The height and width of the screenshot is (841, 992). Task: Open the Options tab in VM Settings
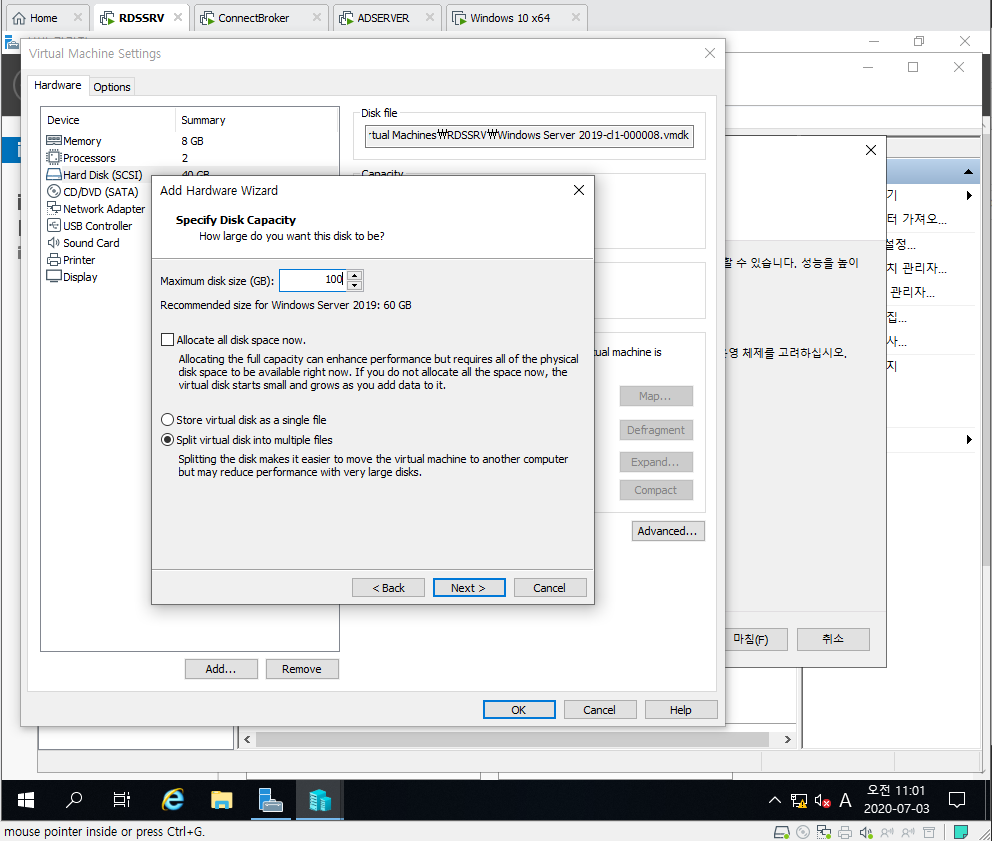coord(112,87)
